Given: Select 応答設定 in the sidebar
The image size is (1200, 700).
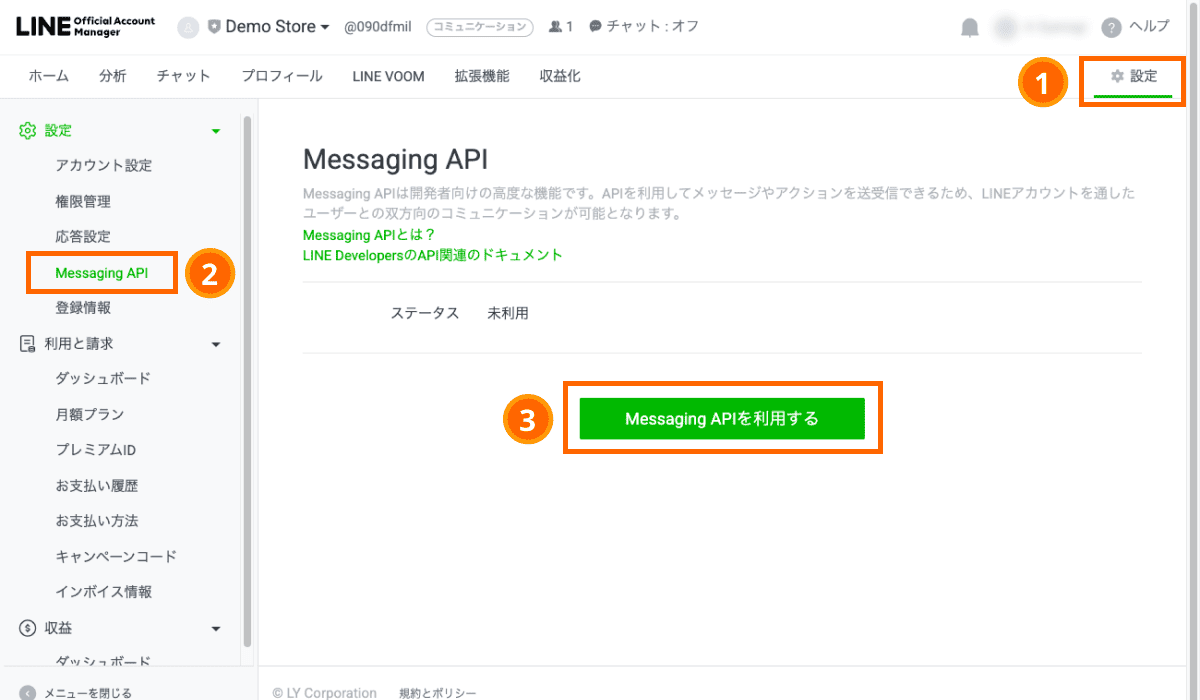Looking at the screenshot, I should pyautogui.click(x=83, y=237).
